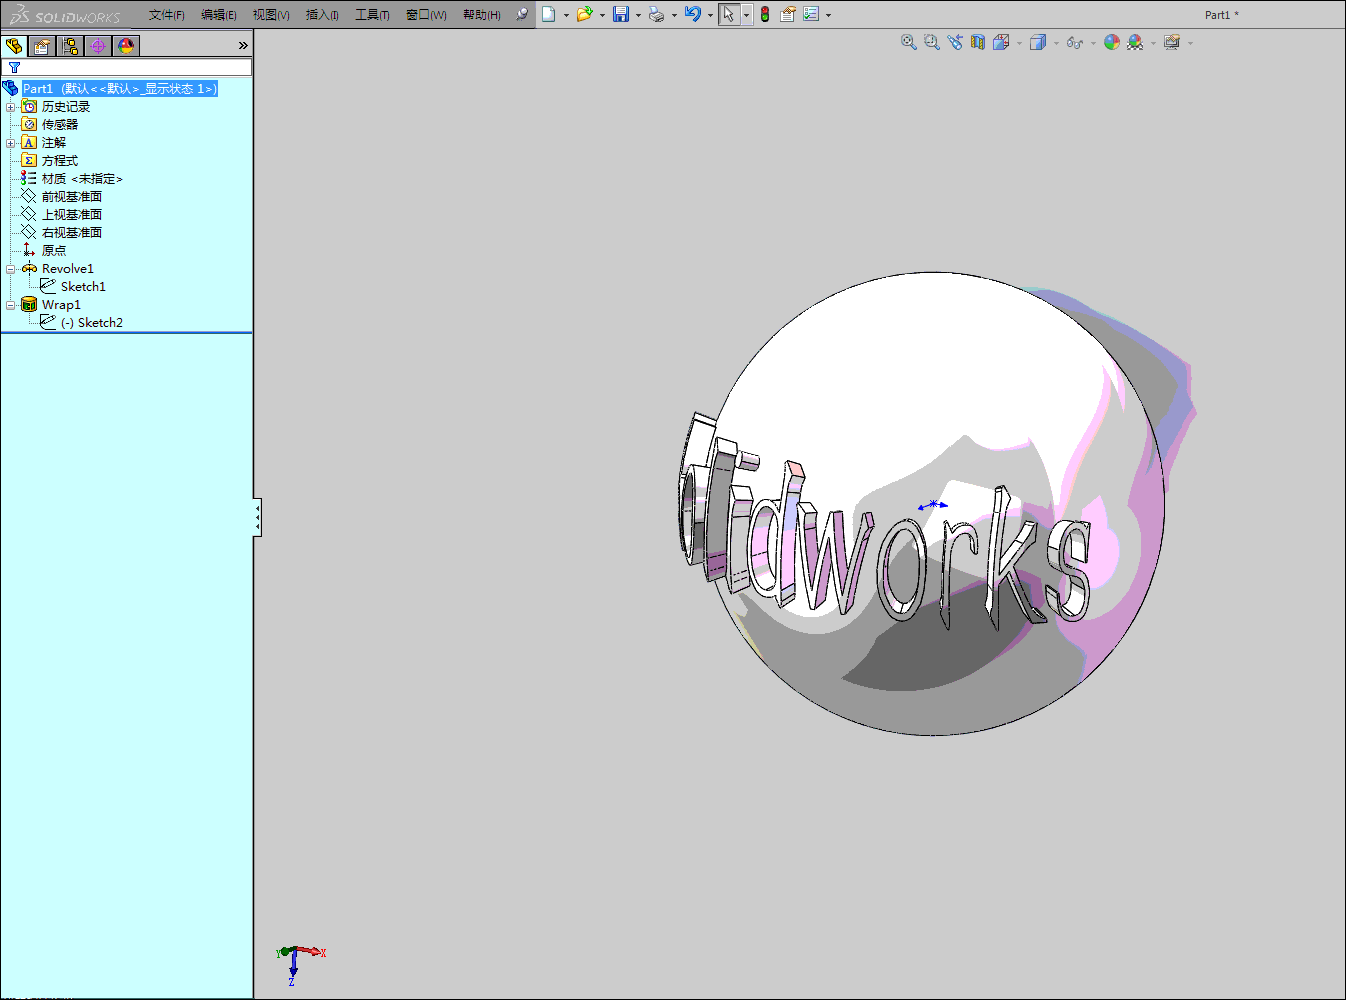The image size is (1346, 1000).
Task: Pin the menu bar with pushpin
Action: 522,15
